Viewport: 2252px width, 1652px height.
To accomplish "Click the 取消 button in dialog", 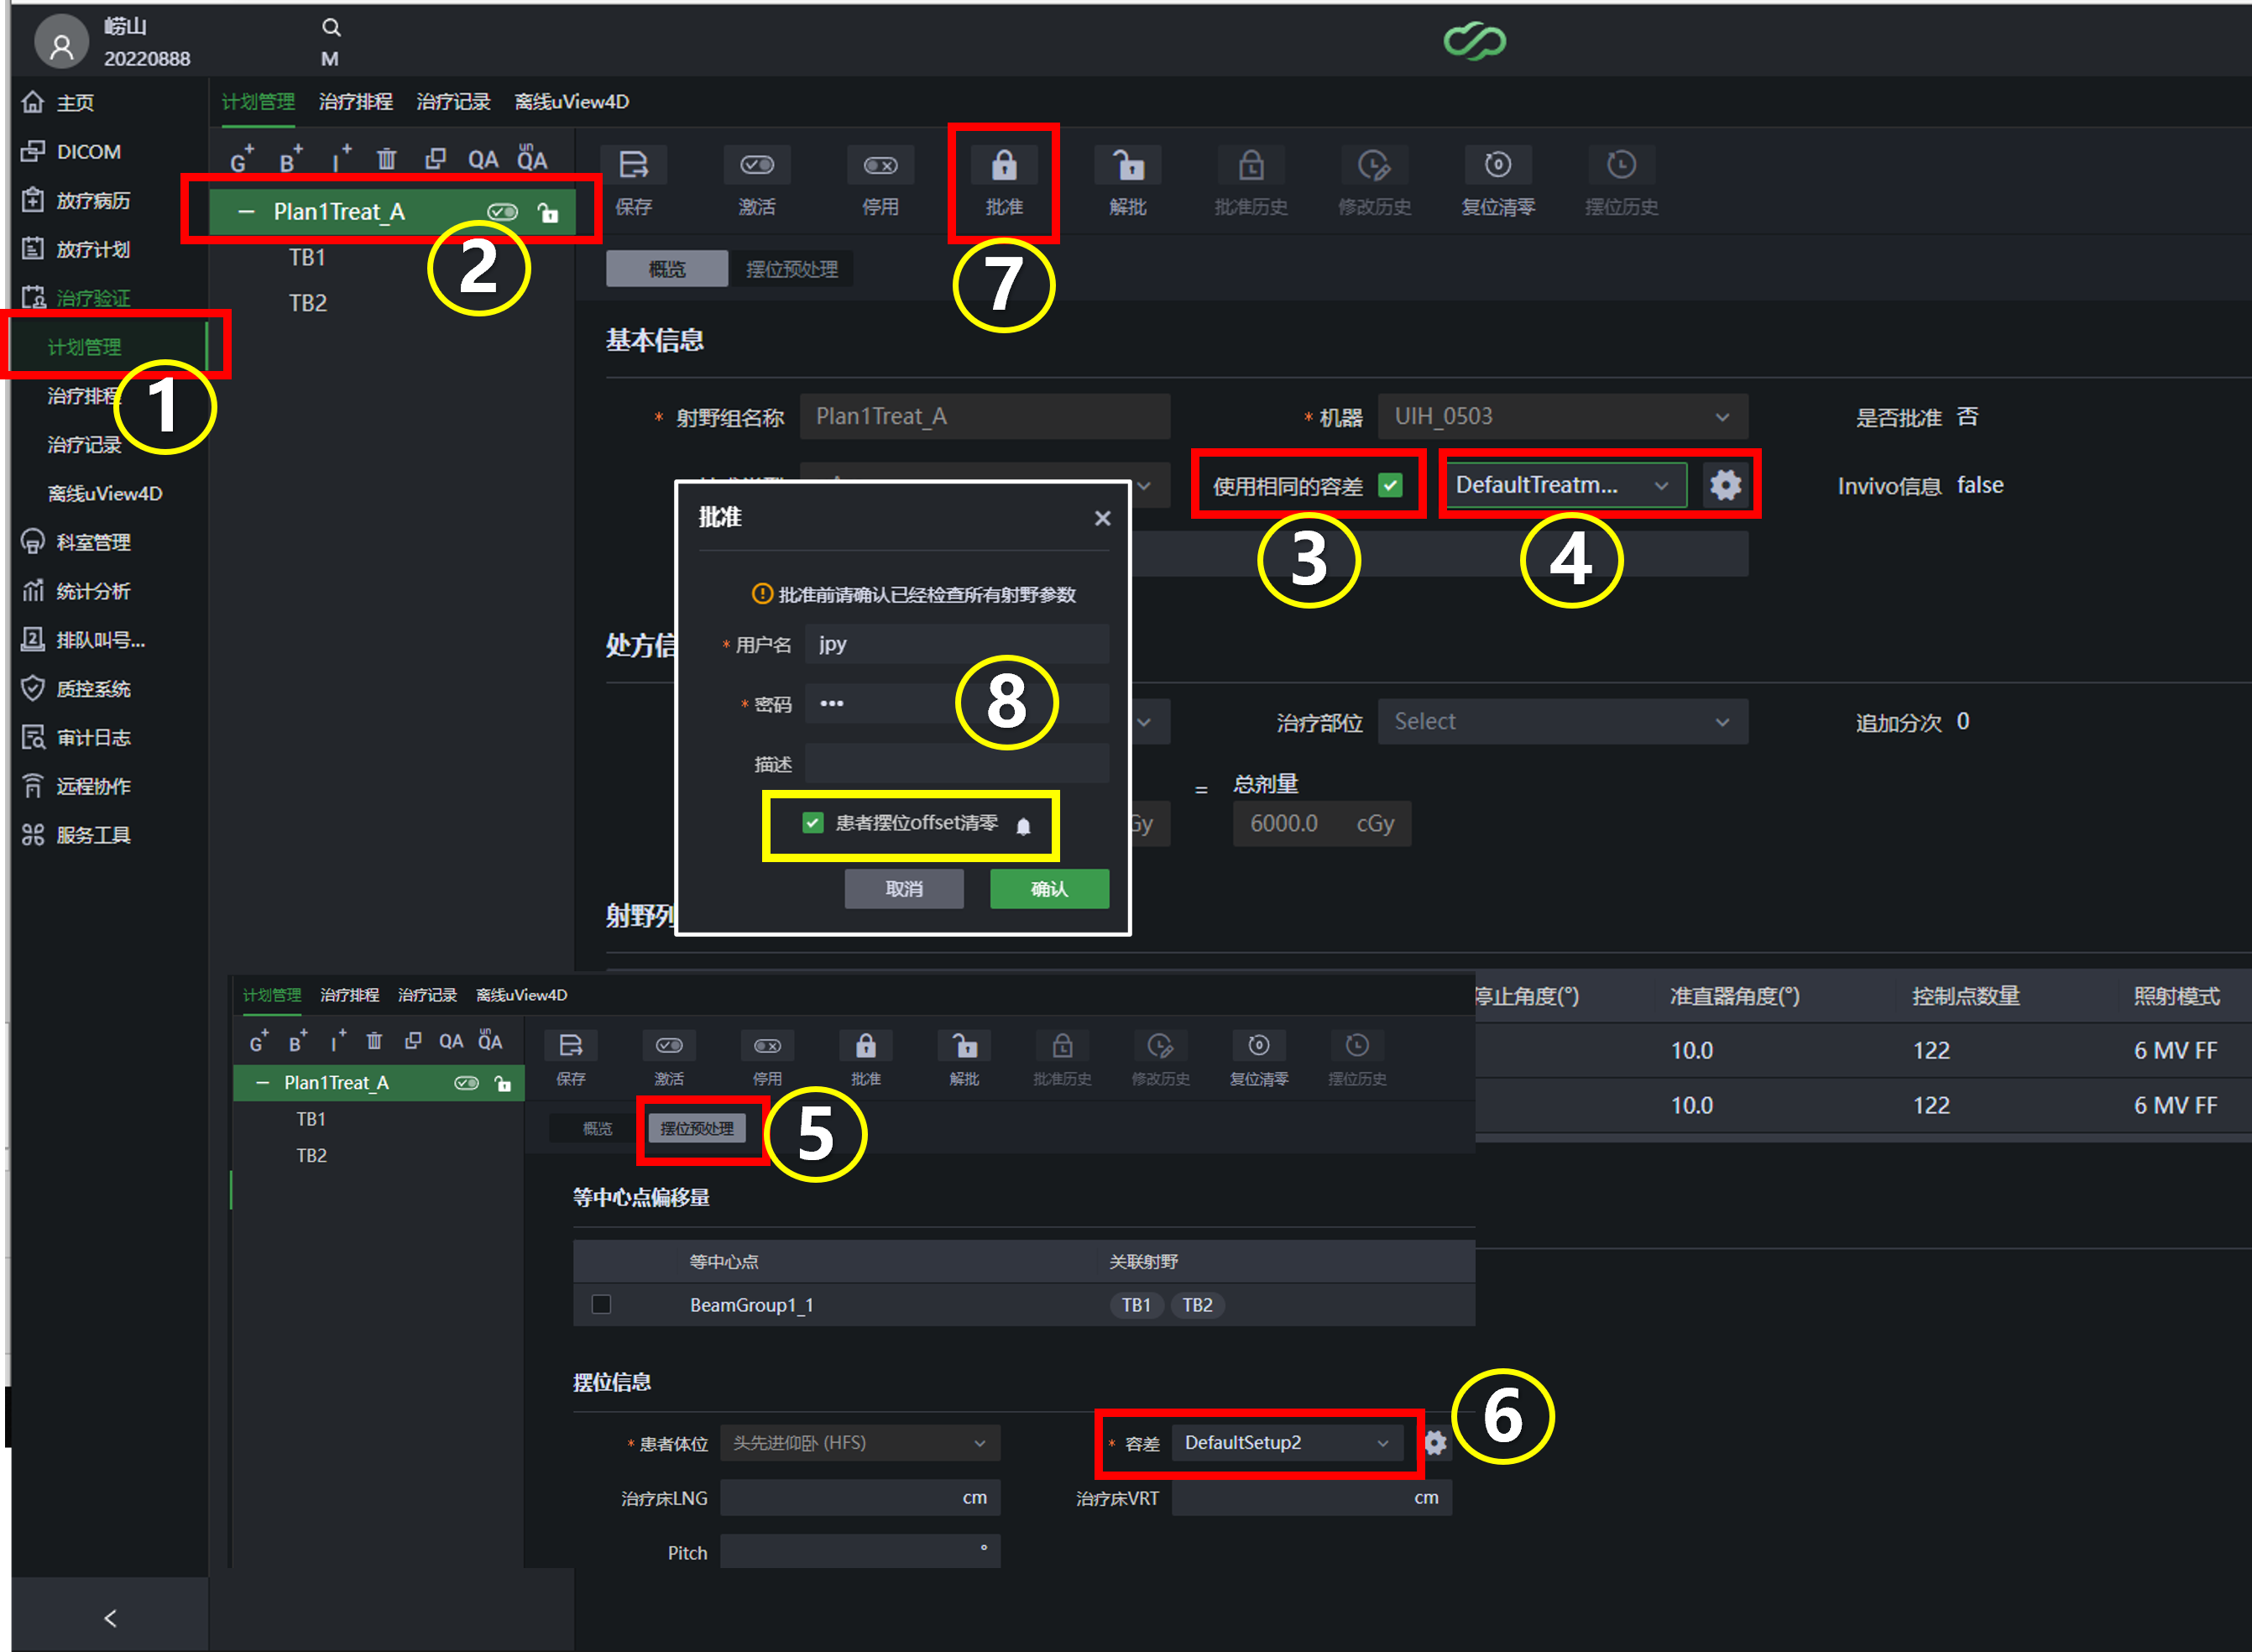I will [x=904, y=888].
